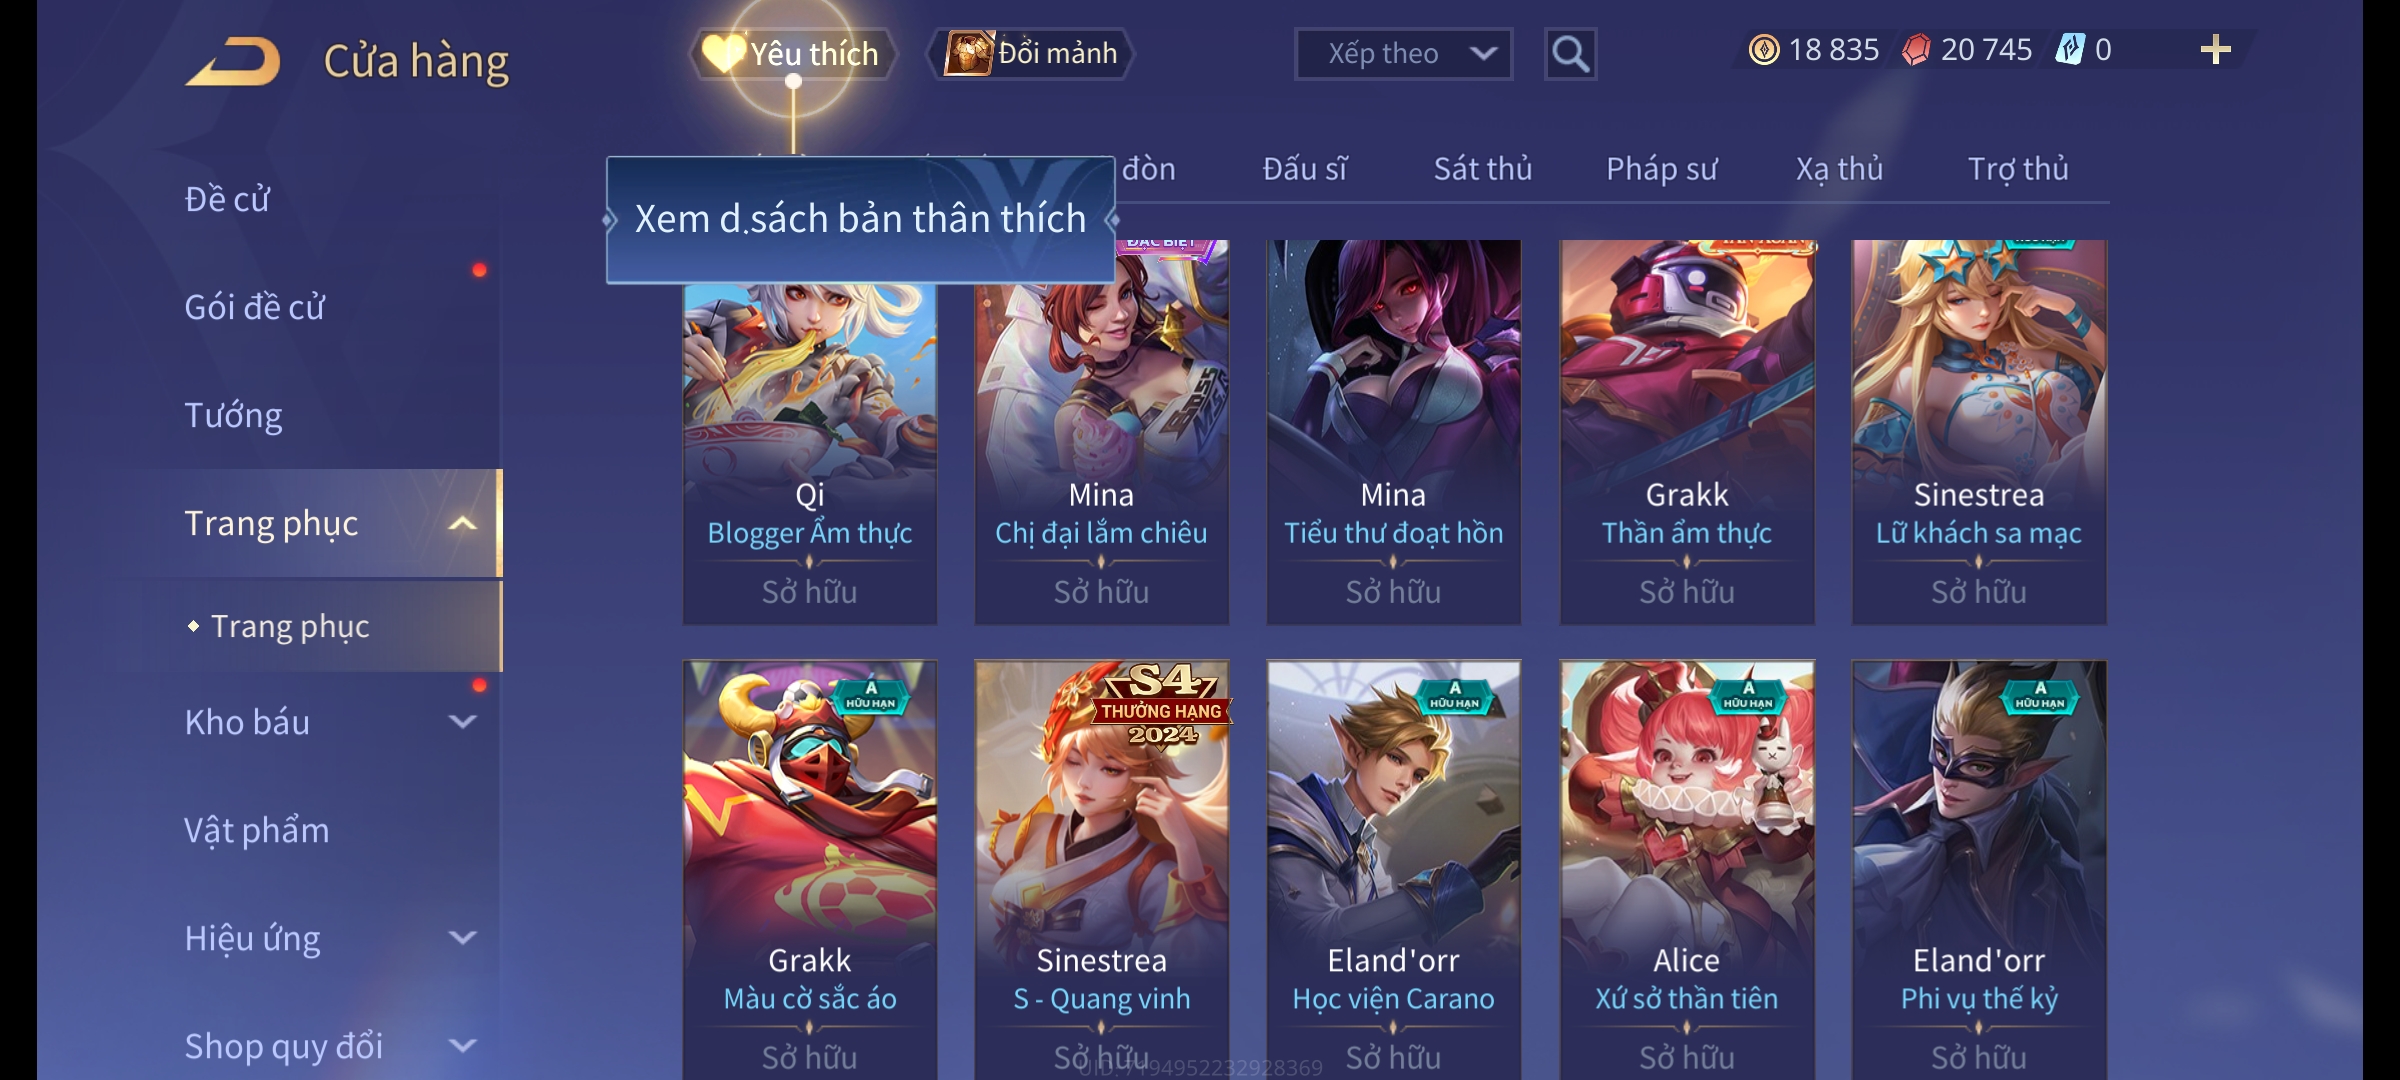Click the red ruby currency icon

pyautogui.click(x=1915, y=50)
